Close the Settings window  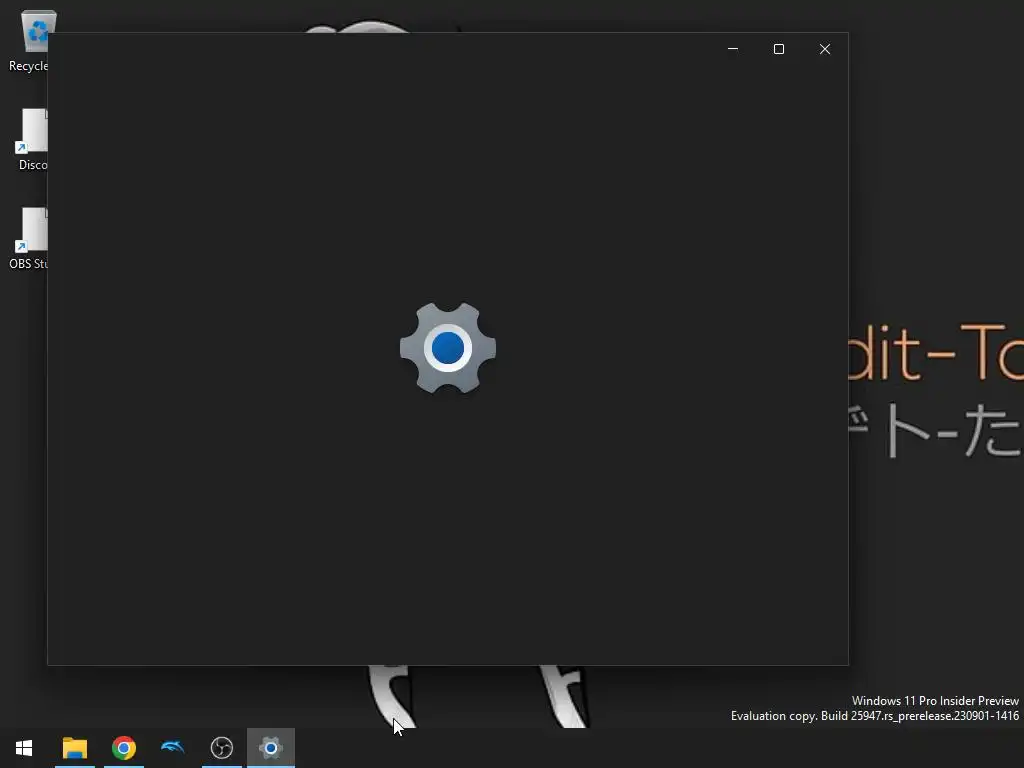[825, 49]
